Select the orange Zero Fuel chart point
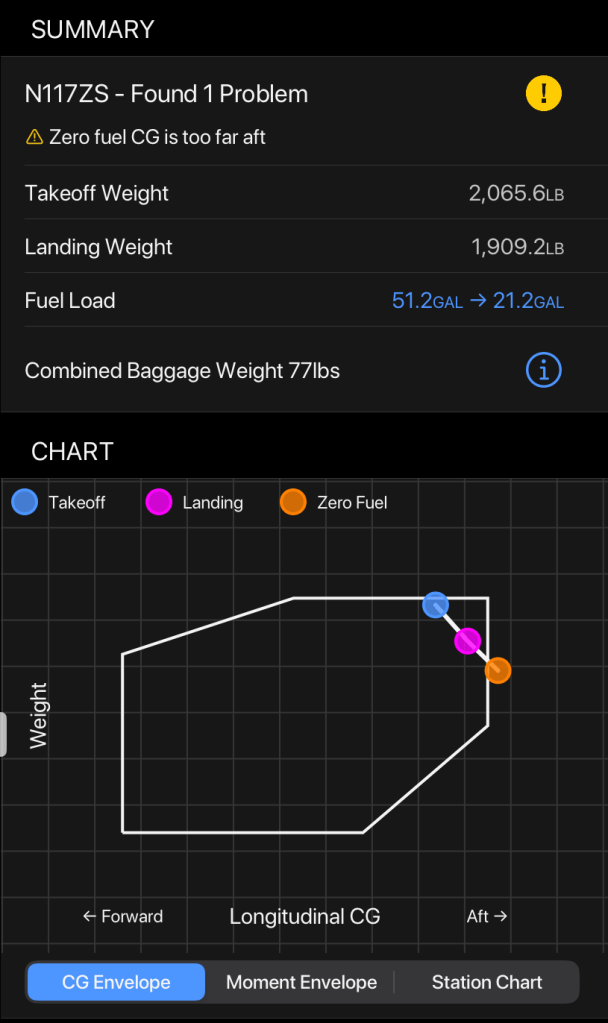Image resolution: width=608 pixels, height=1023 pixels. (497, 670)
